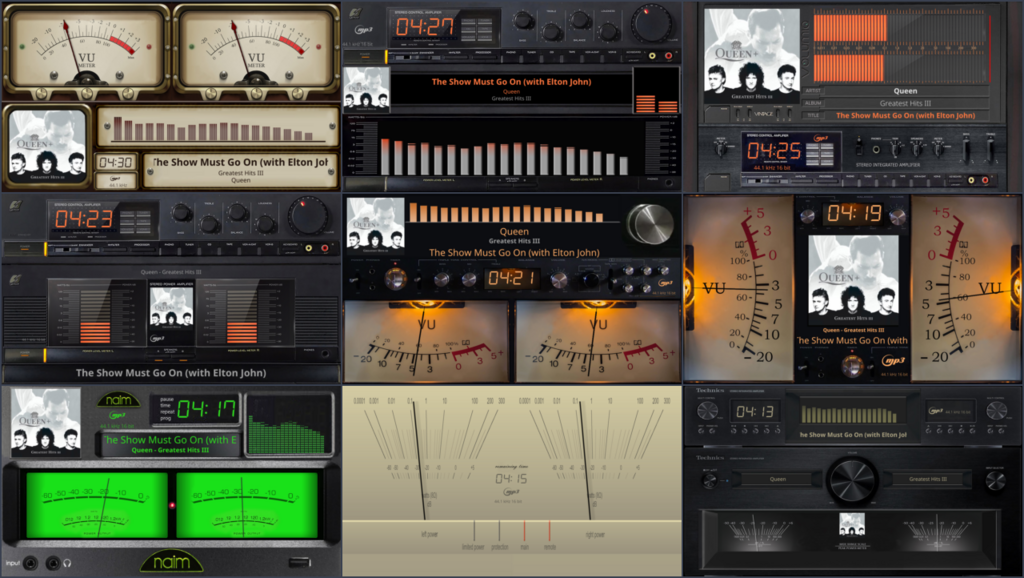Click the mp3 logo in 04:19 skin

(x=893, y=361)
